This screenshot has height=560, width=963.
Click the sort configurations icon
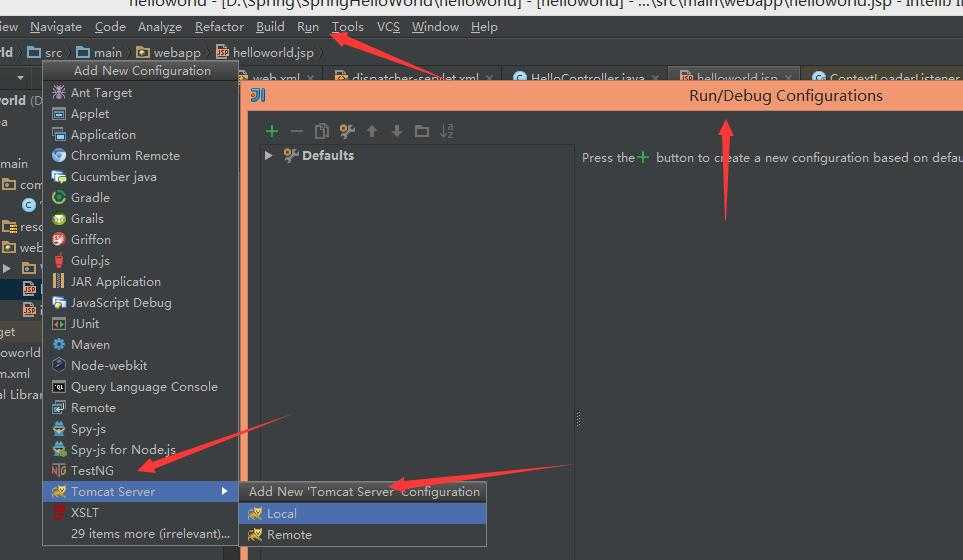point(446,131)
